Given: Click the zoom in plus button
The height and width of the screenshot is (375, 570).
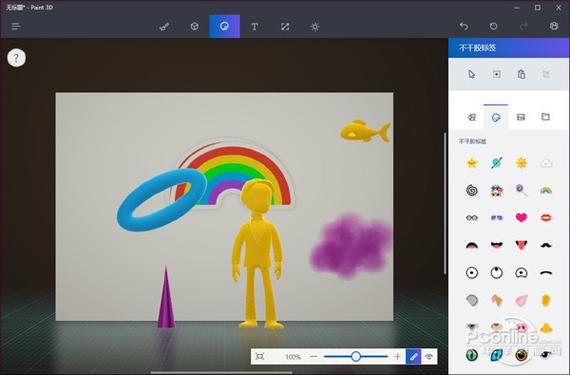Looking at the screenshot, I should coord(397,356).
